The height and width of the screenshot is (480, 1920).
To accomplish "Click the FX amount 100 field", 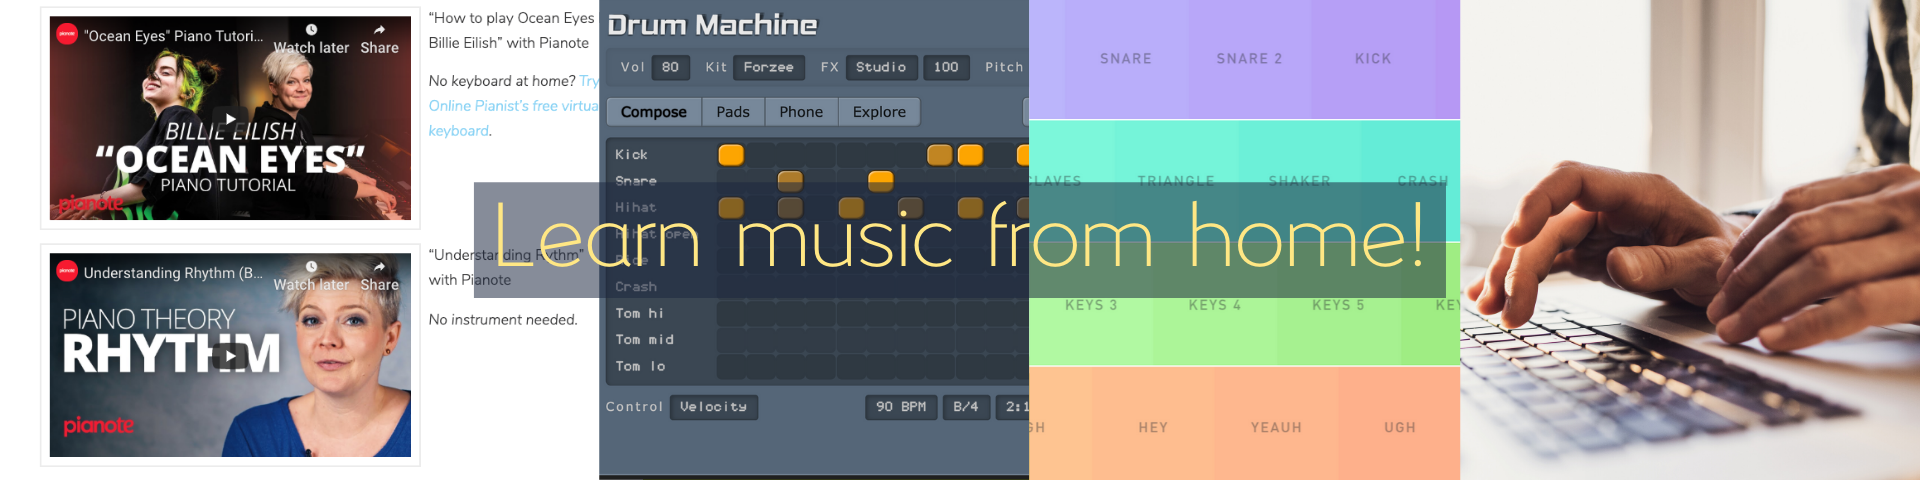I will pos(946,67).
